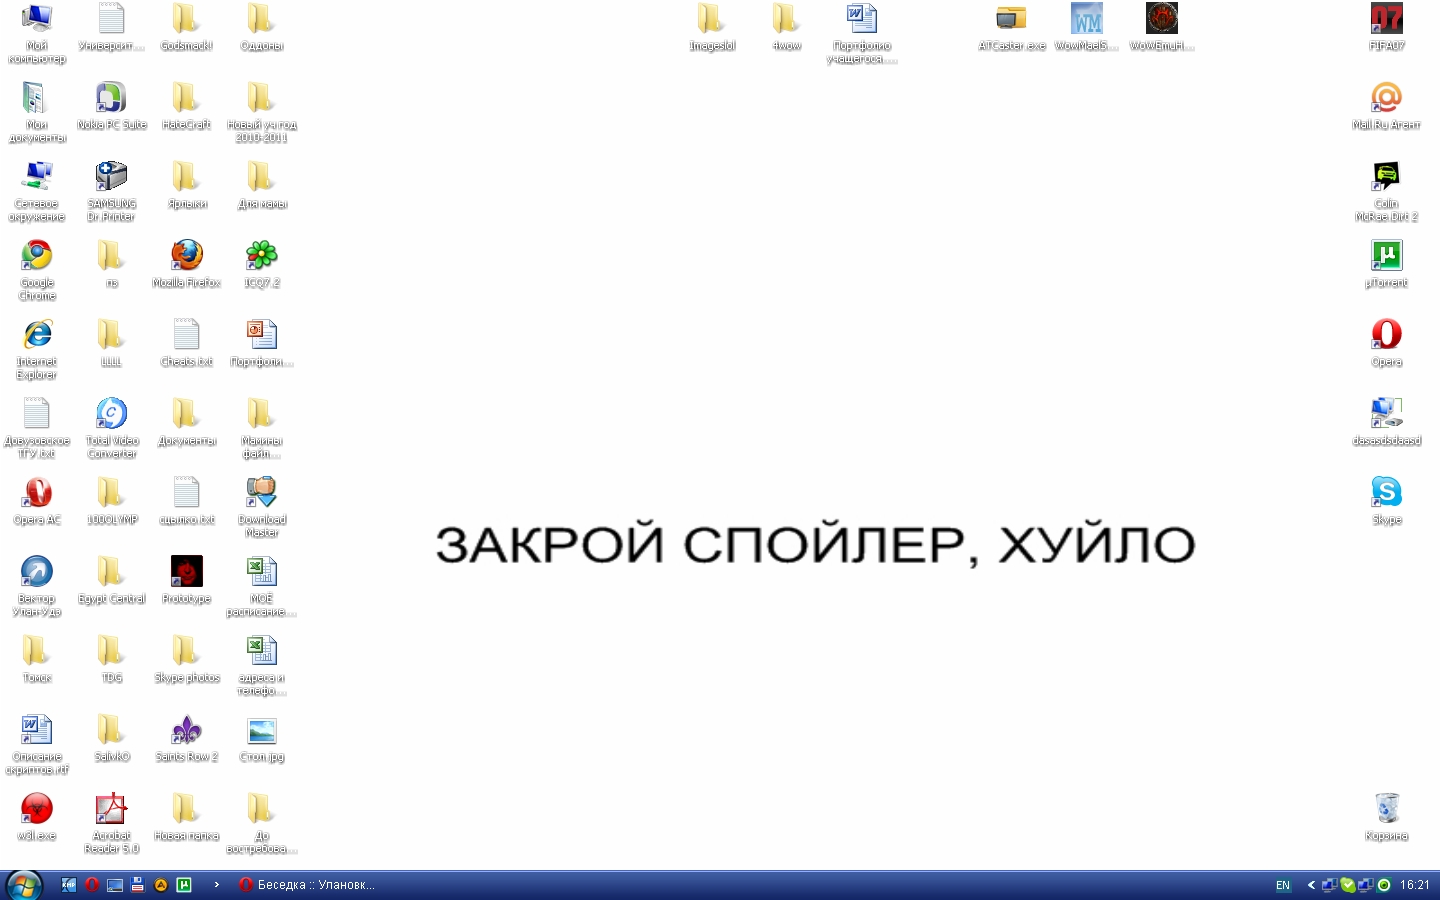The height and width of the screenshot is (900, 1440).
Task: Restore the Беседка :: Улановк window
Action: click(x=310, y=886)
